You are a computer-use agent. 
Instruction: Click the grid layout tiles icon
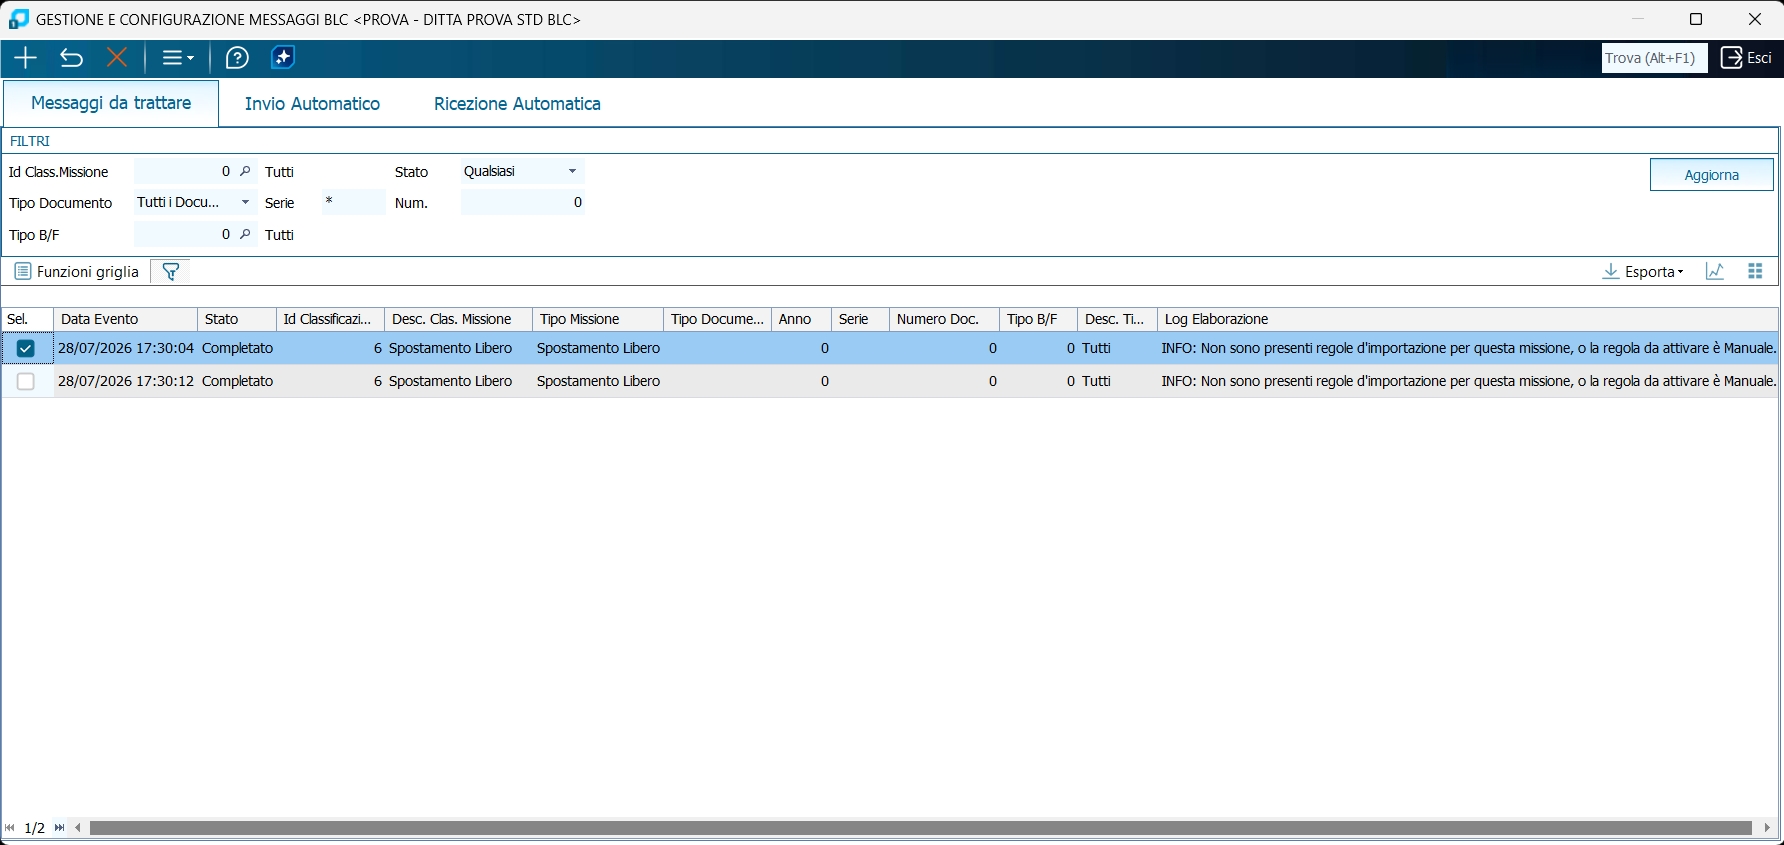click(x=1755, y=271)
